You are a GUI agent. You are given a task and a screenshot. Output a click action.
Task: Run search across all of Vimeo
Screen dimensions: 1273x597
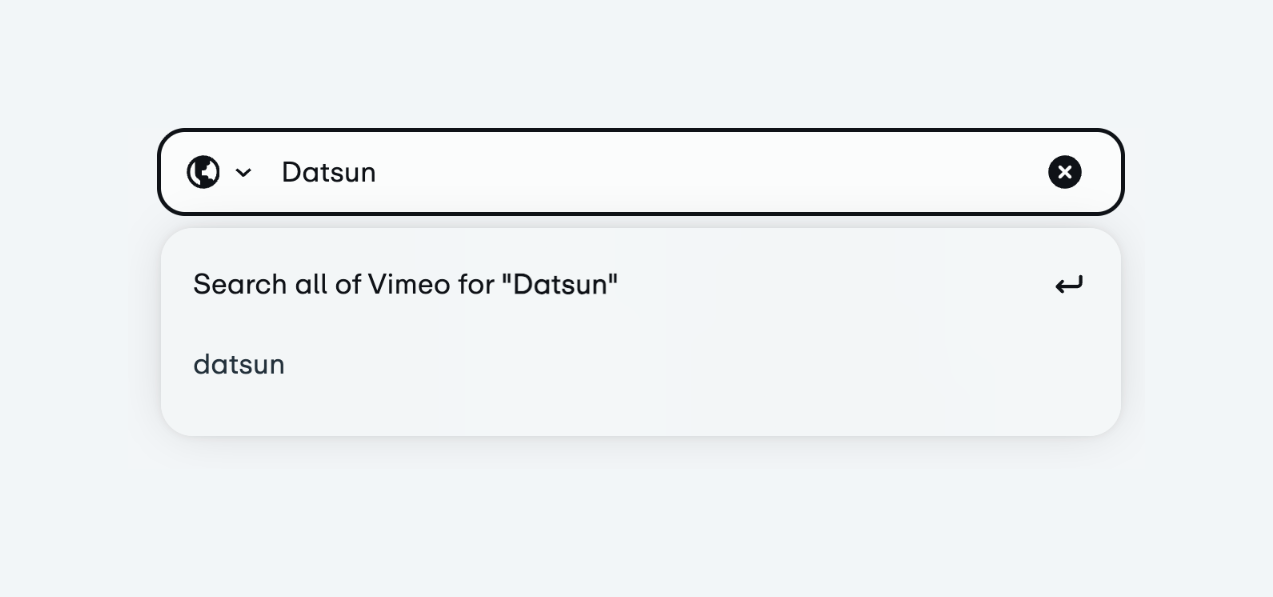point(405,285)
